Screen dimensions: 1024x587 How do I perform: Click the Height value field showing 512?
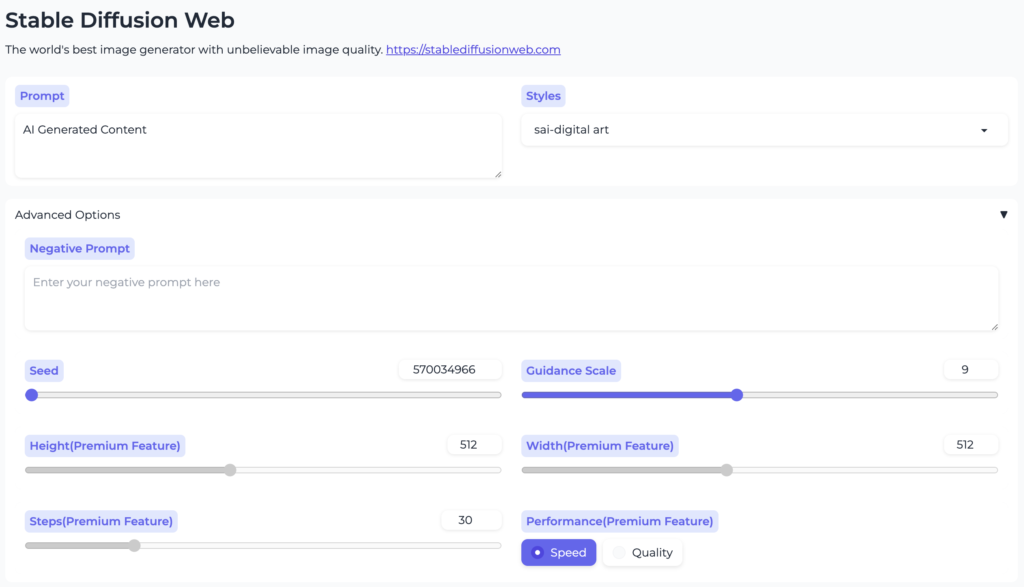point(474,445)
